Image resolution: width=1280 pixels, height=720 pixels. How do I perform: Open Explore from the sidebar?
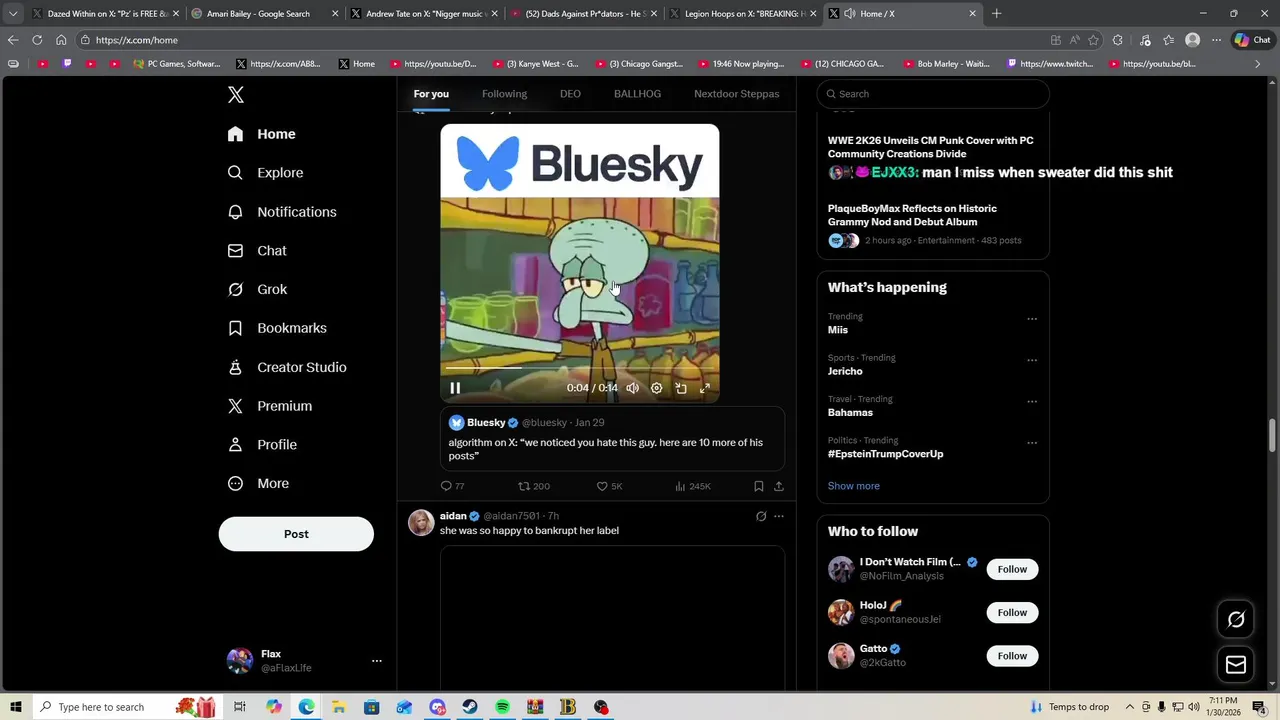[x=266, y=173]
